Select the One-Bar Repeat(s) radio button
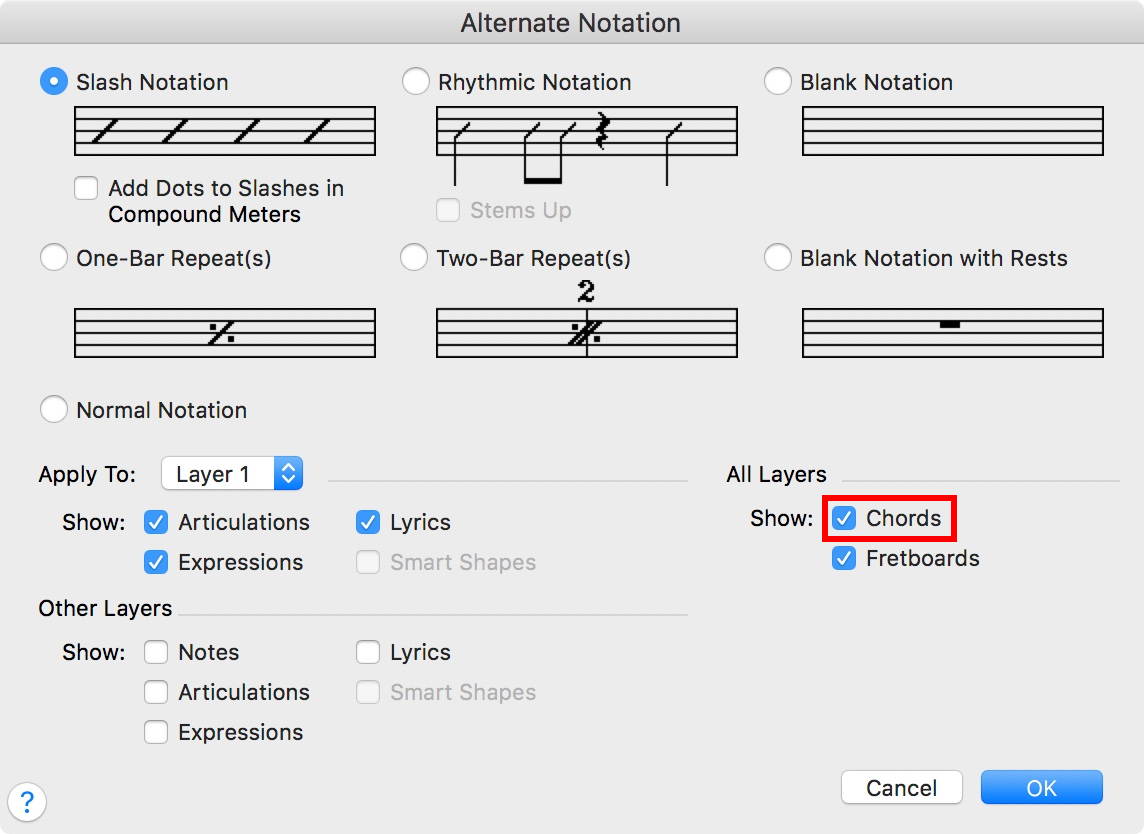 point(54,258)
